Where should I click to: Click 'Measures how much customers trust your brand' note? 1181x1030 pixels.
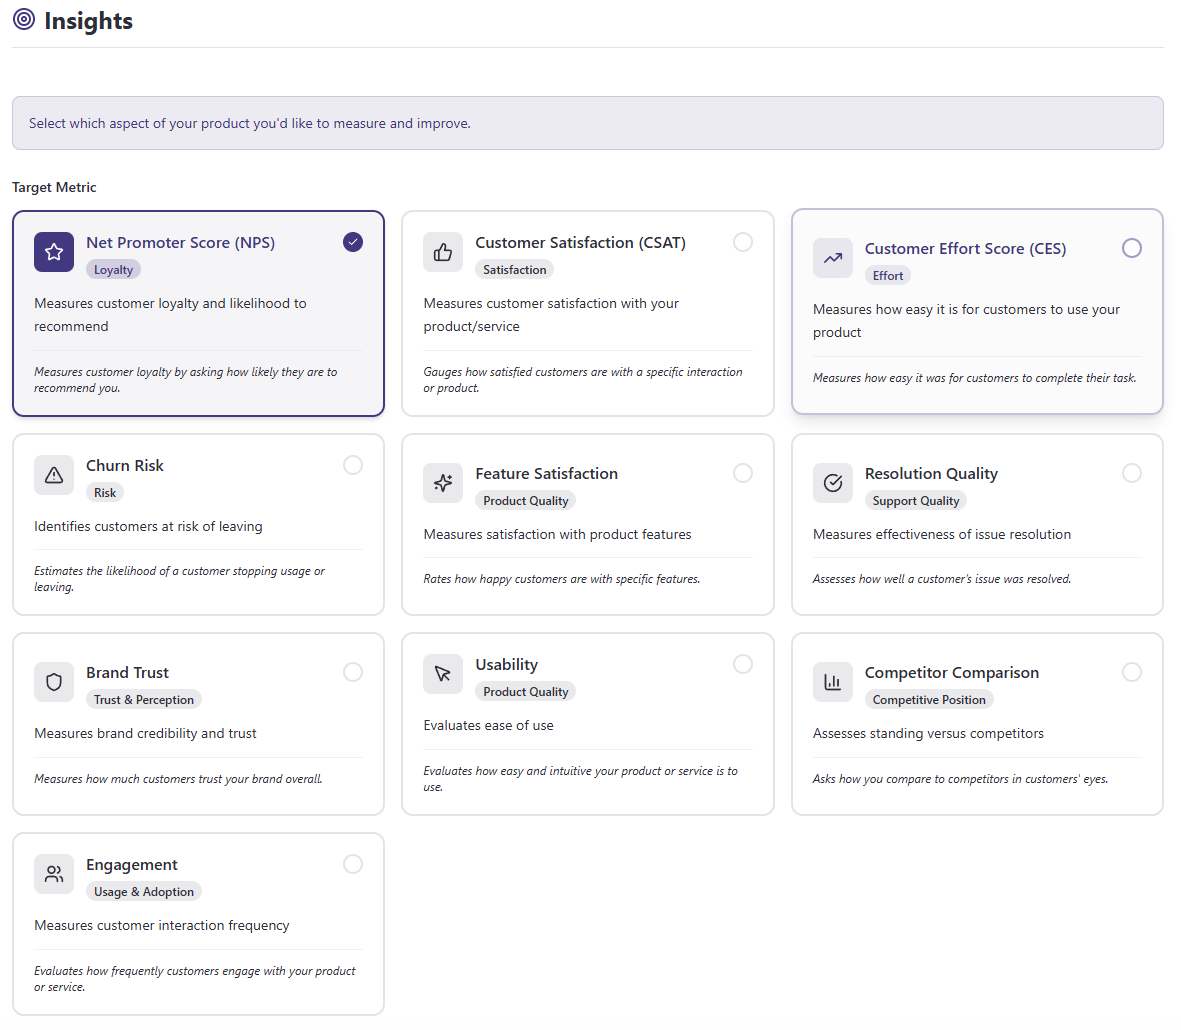(x=178, y=779)
